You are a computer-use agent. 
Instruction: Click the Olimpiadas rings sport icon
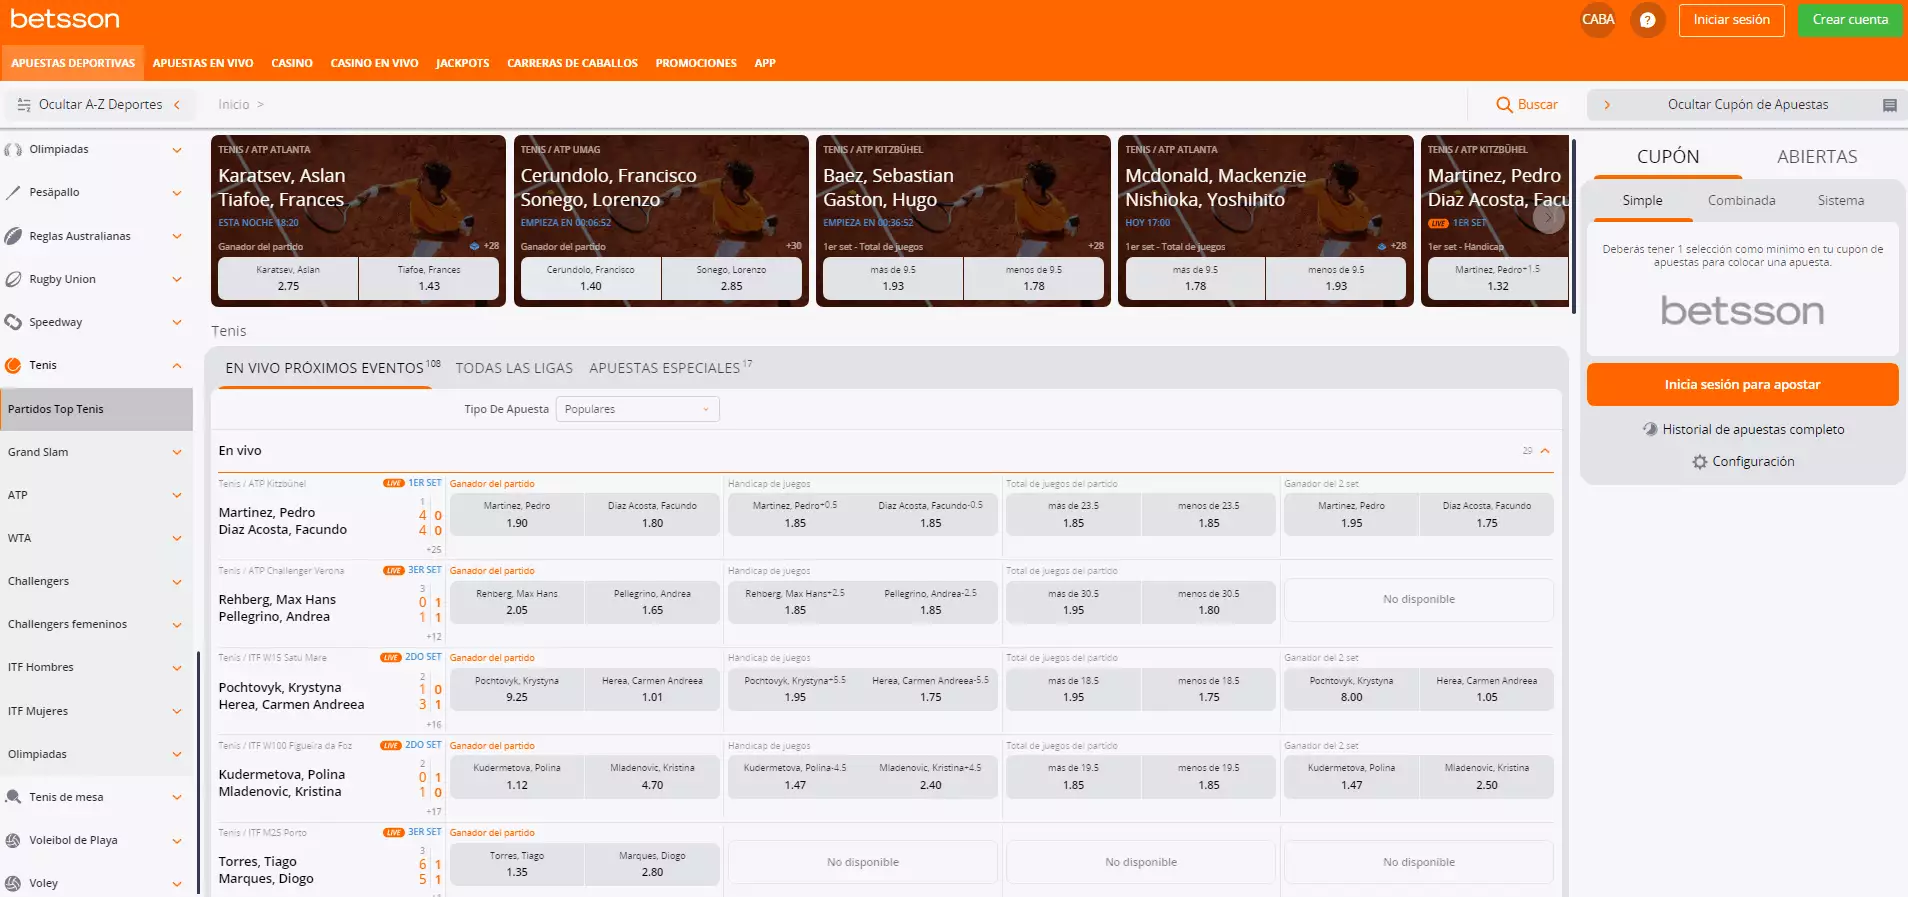13,150
